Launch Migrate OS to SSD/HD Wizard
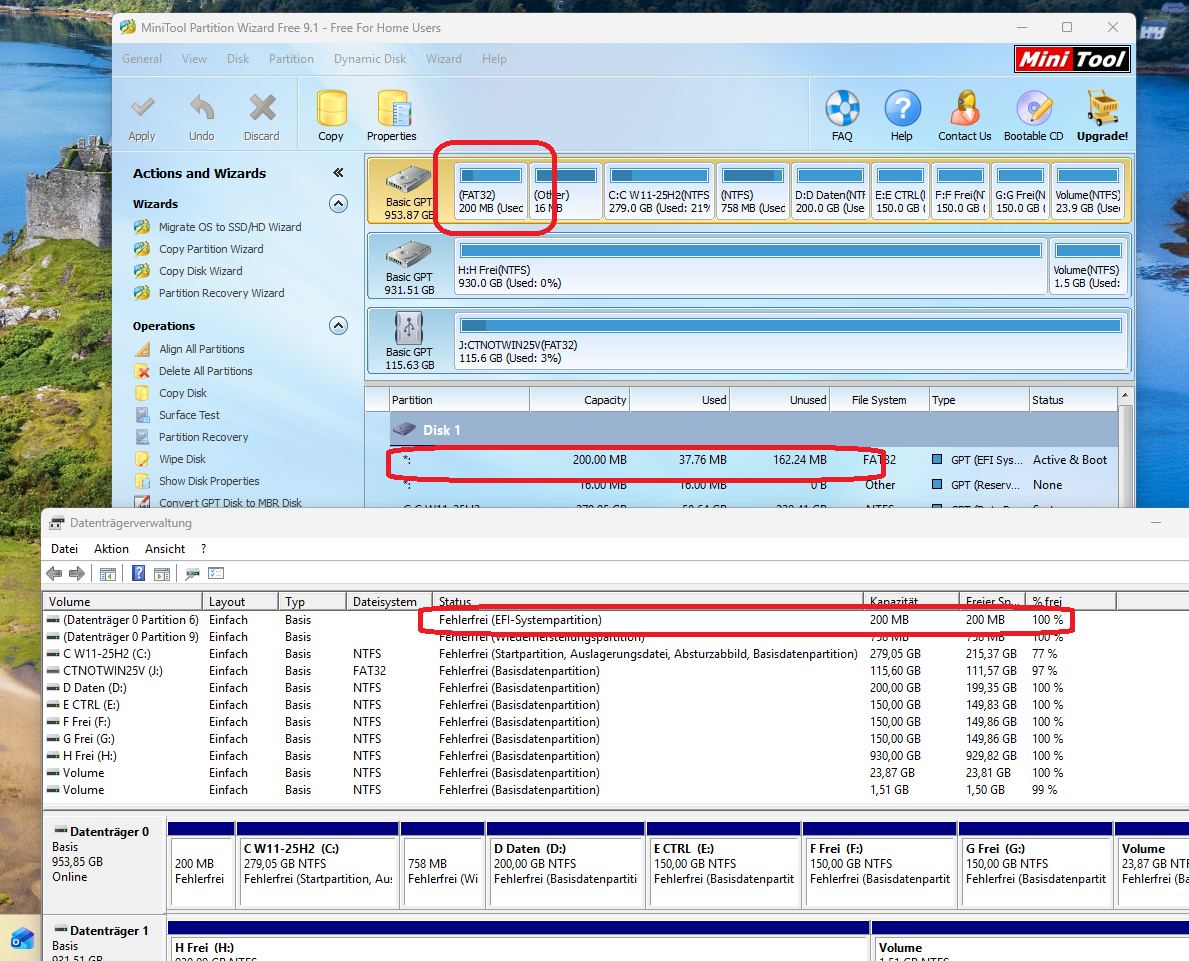 [x=230, y=227]
